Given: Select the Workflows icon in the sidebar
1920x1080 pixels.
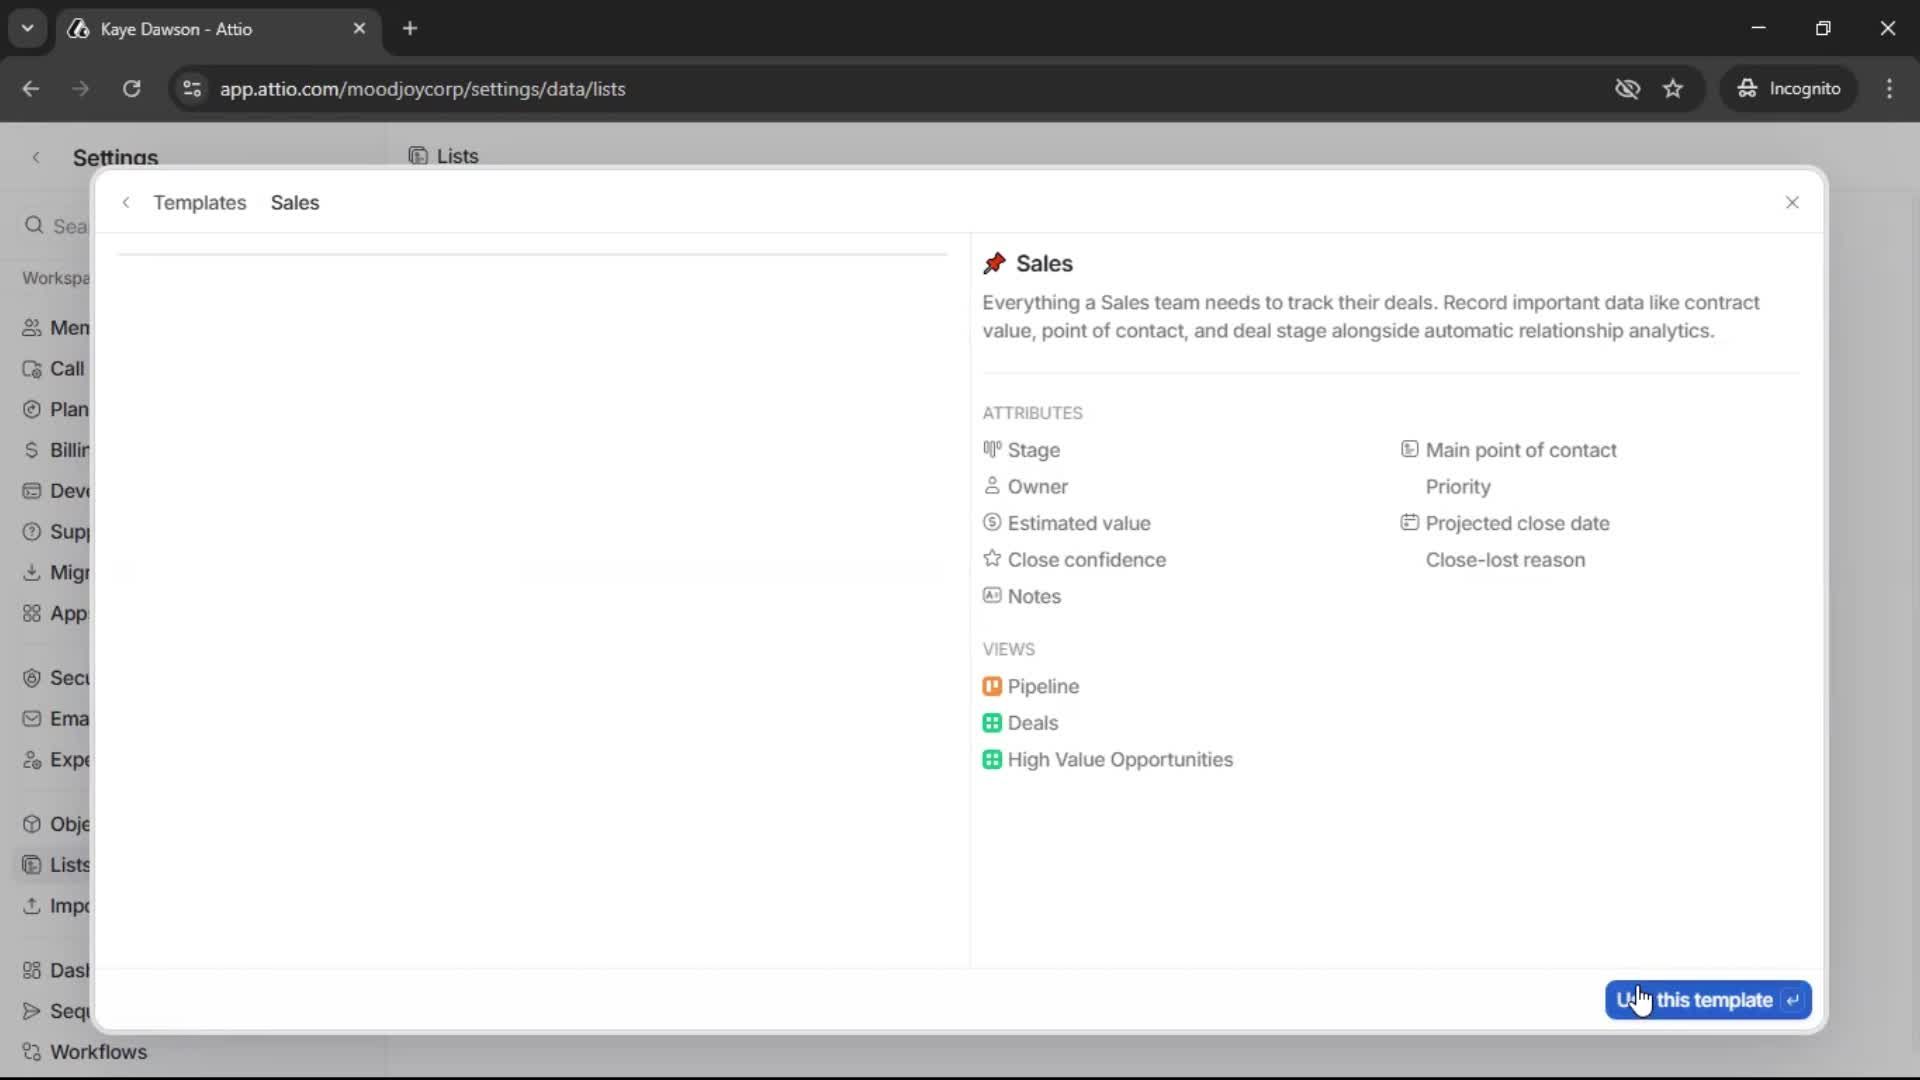Looking at the screenshot, I should point(31,1051).
